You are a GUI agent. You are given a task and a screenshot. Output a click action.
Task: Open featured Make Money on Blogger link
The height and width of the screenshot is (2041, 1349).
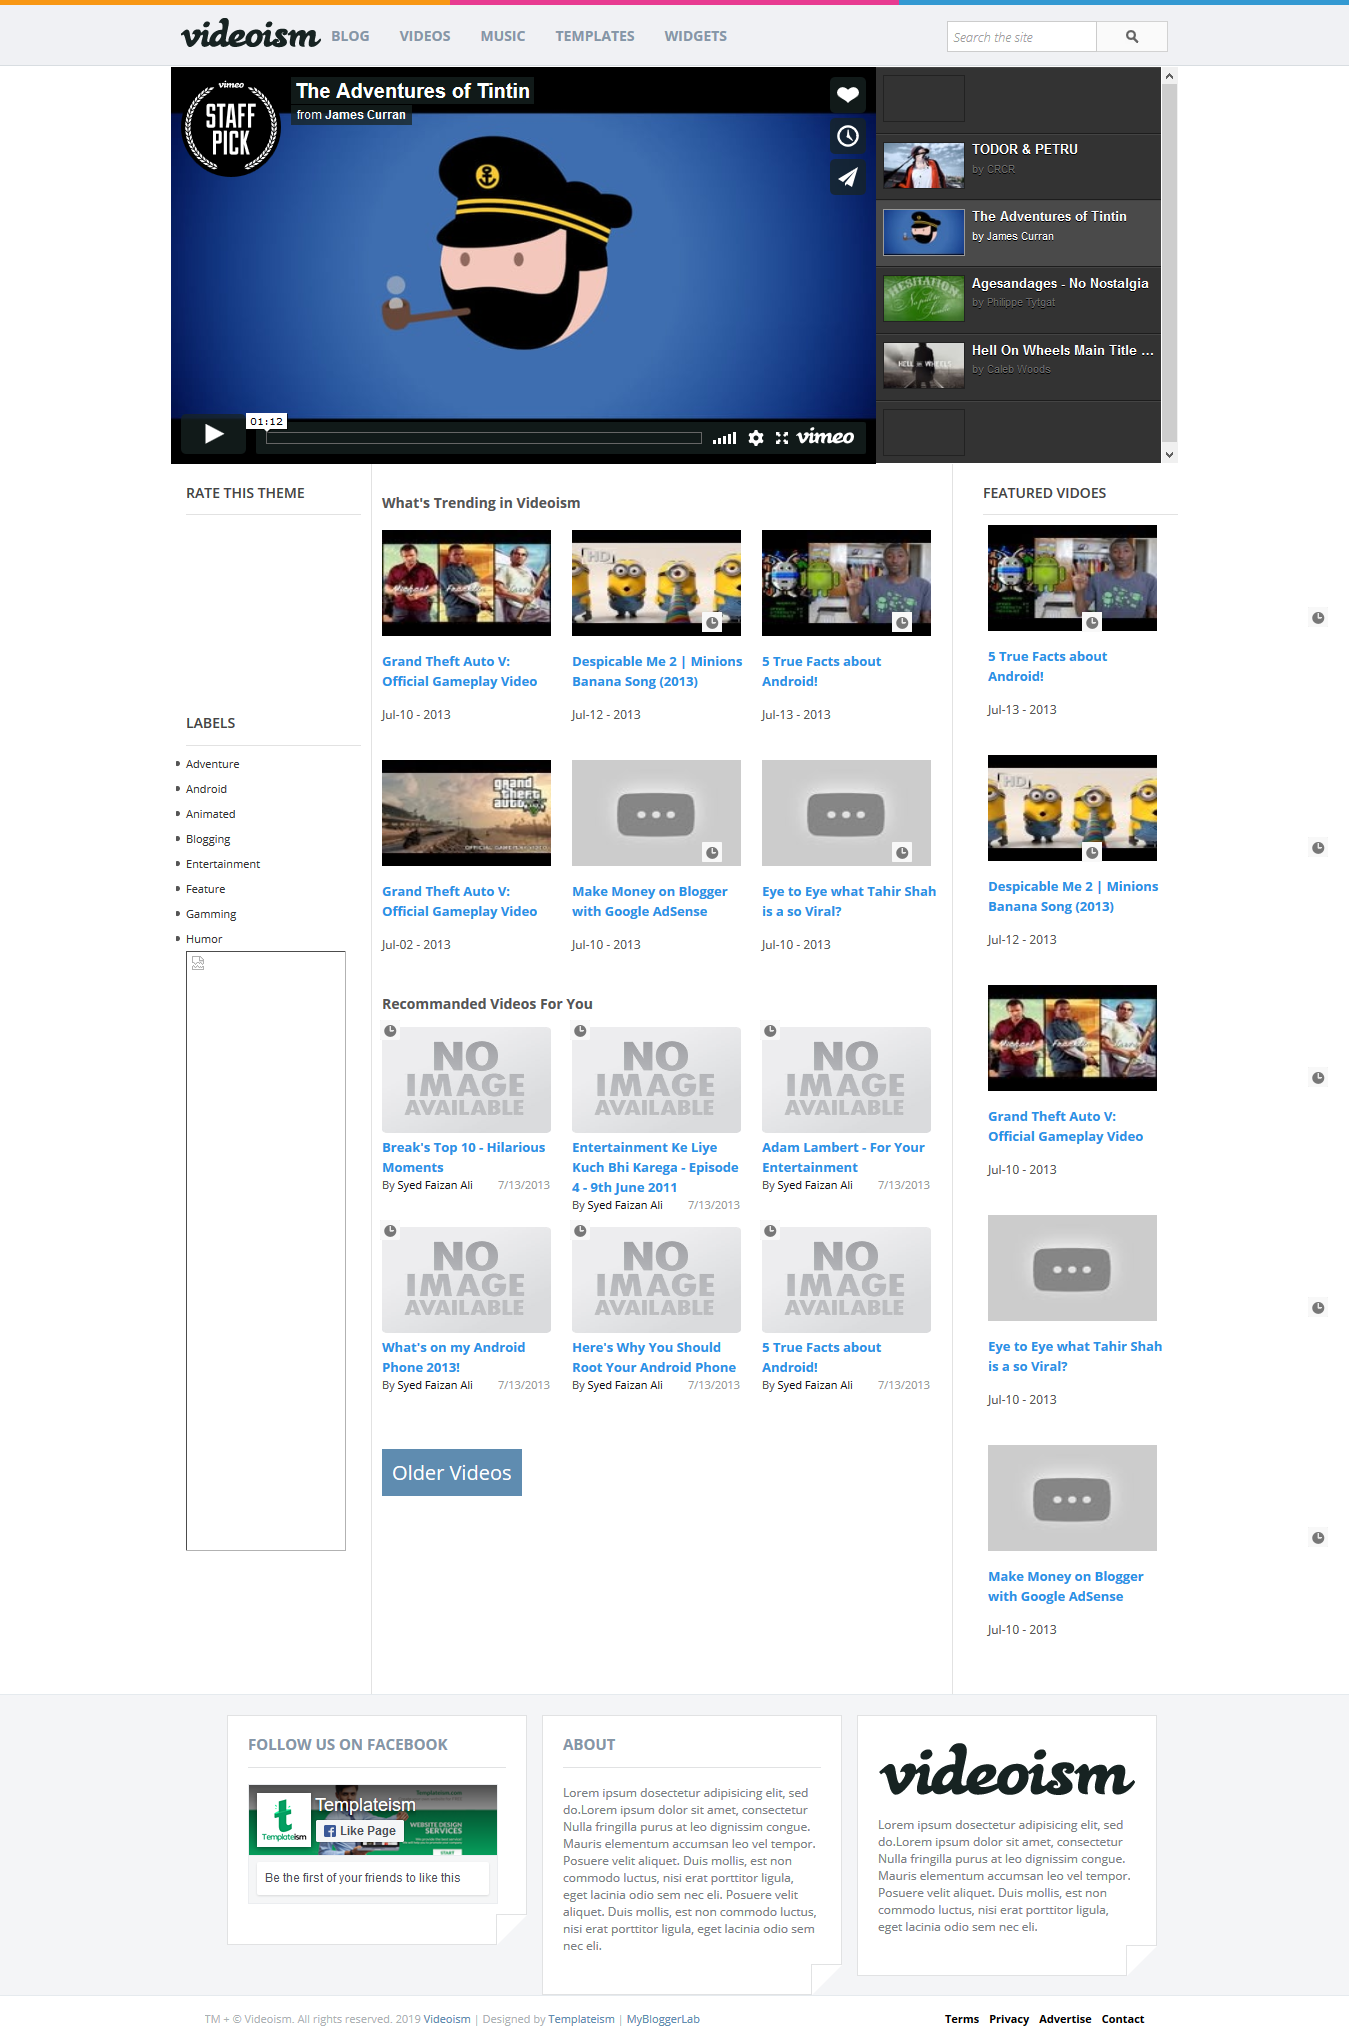[x=1066, y=1586]
